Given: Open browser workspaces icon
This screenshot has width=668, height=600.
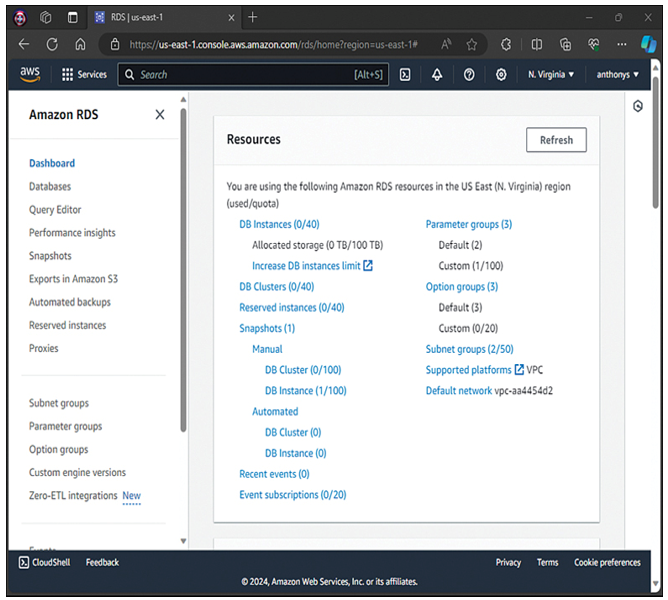Looking at the screenshot, I should click(x=46, y=17).
